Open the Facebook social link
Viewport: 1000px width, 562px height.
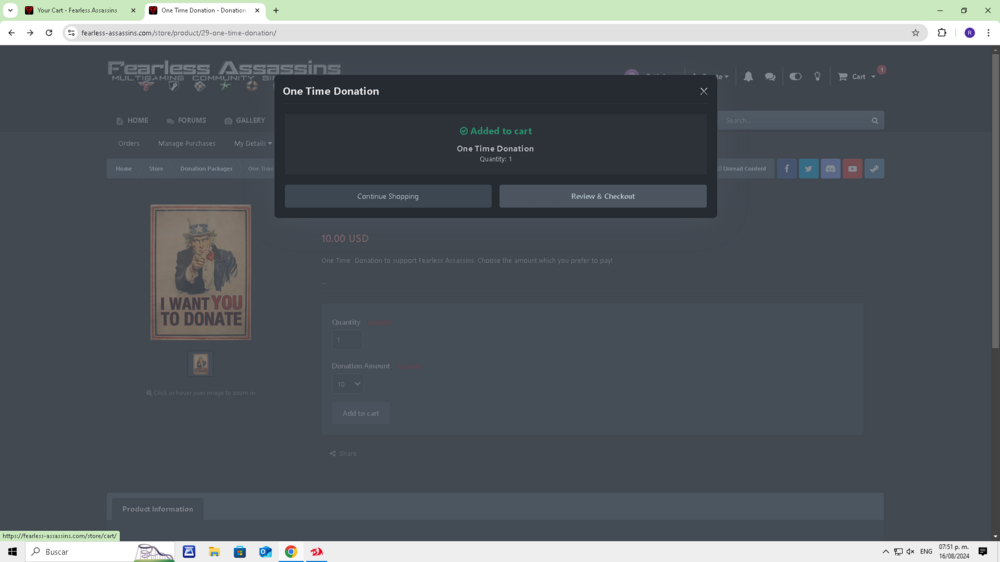coord(786,168)
